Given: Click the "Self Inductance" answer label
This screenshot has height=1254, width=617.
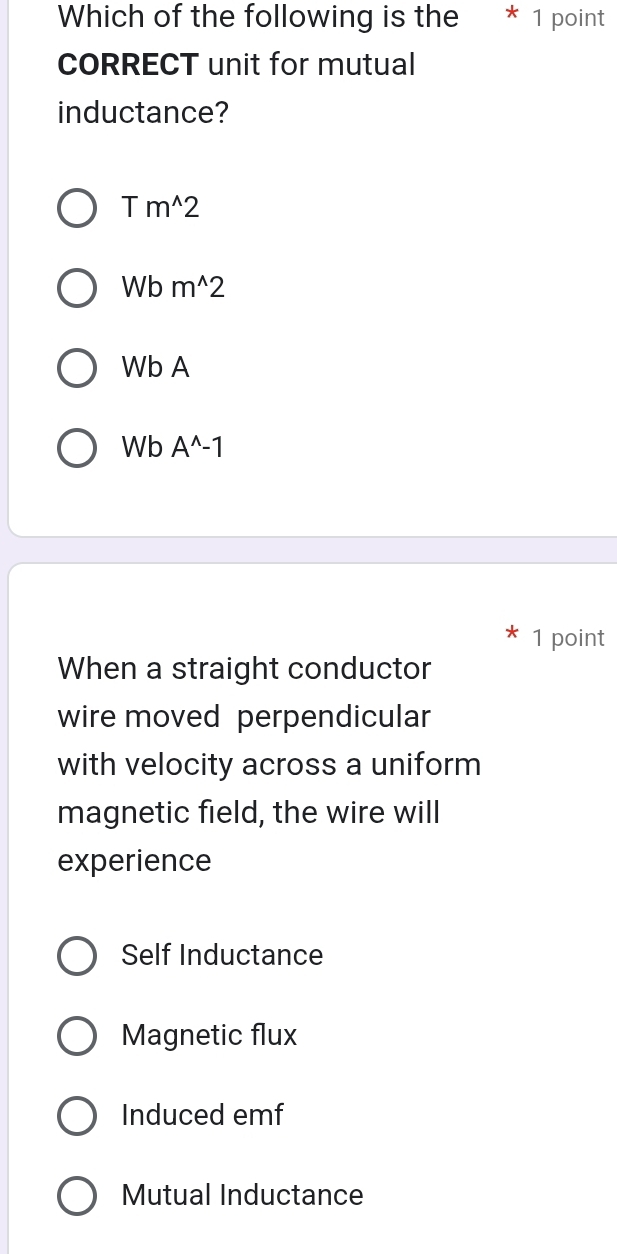Looking at the screenshot, I should [x=222, y=955].
